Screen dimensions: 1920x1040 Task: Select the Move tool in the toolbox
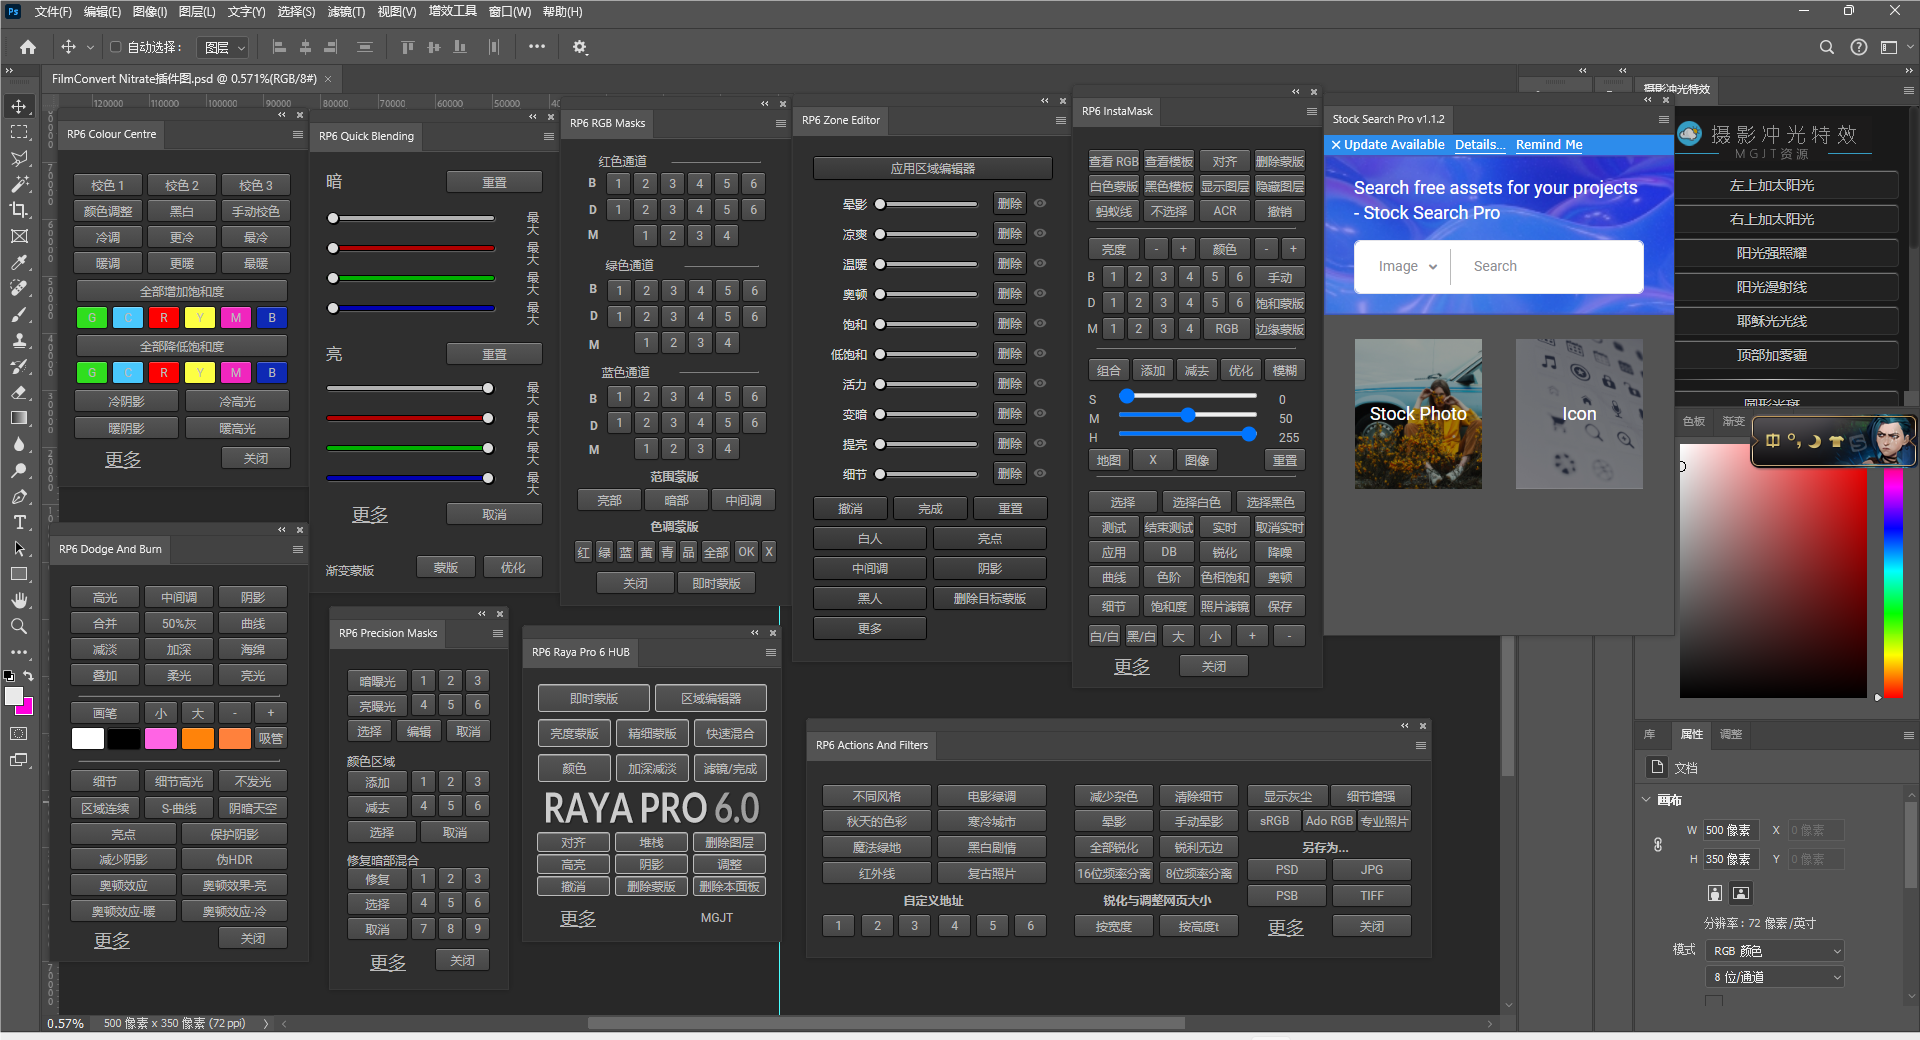coord(19,106)
